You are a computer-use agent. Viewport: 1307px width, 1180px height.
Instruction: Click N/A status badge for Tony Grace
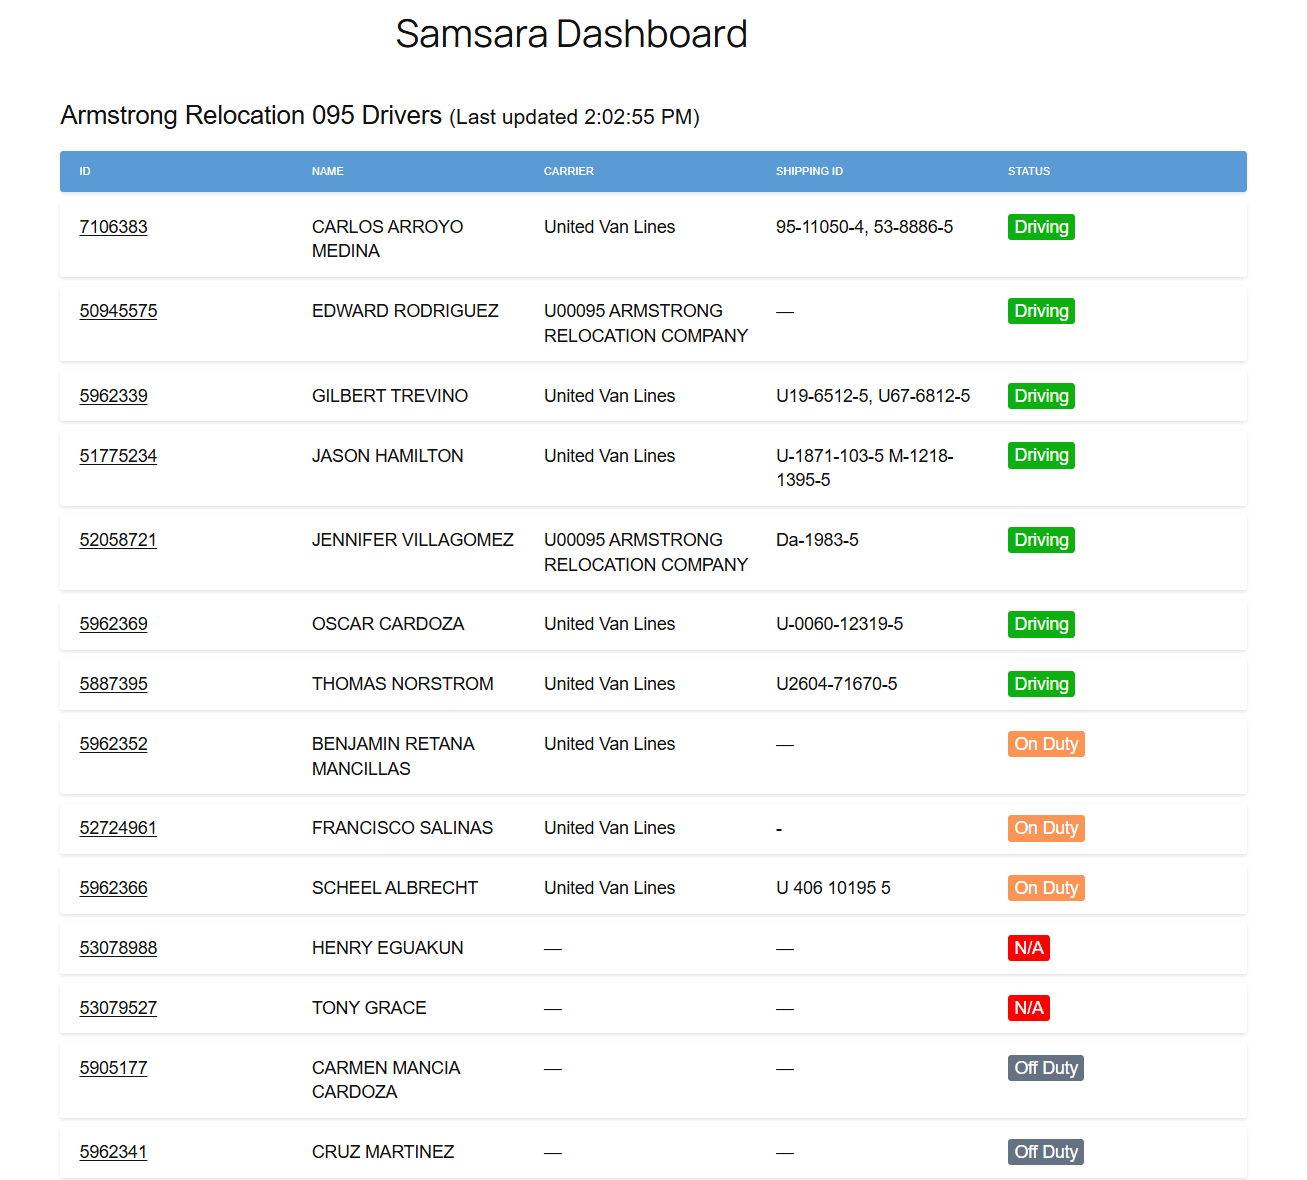pyautogui.click(x=1029, y=1008)
